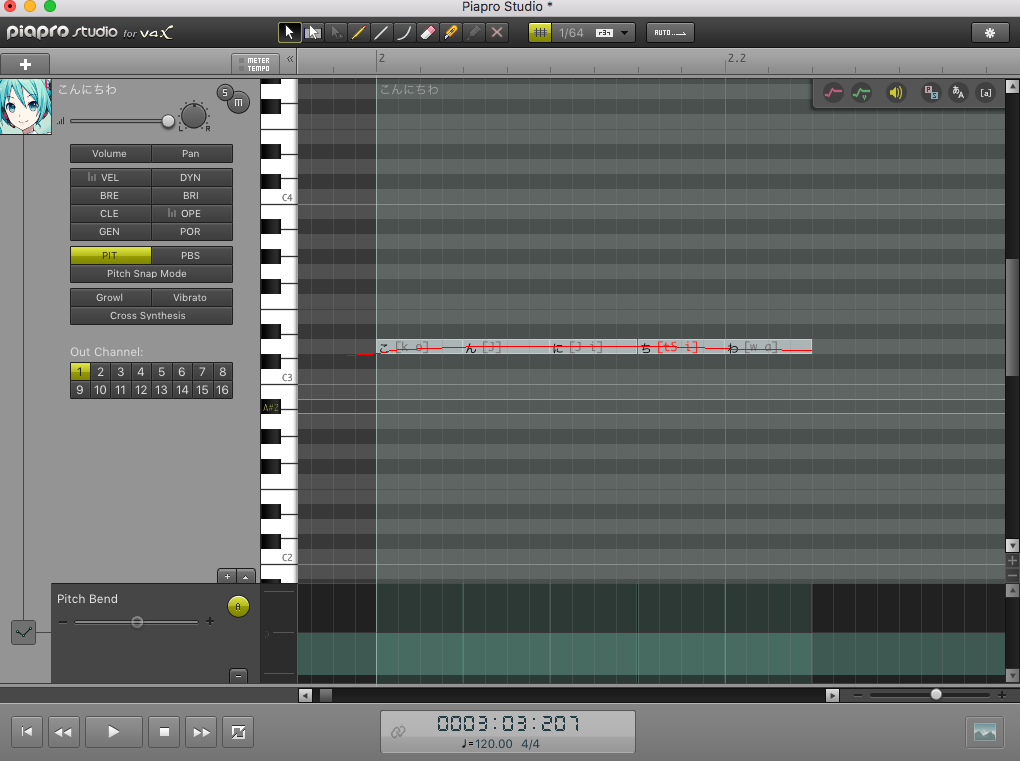
Task: Toggle phonetic symbol [a] icon
Action: click(986, 93)
